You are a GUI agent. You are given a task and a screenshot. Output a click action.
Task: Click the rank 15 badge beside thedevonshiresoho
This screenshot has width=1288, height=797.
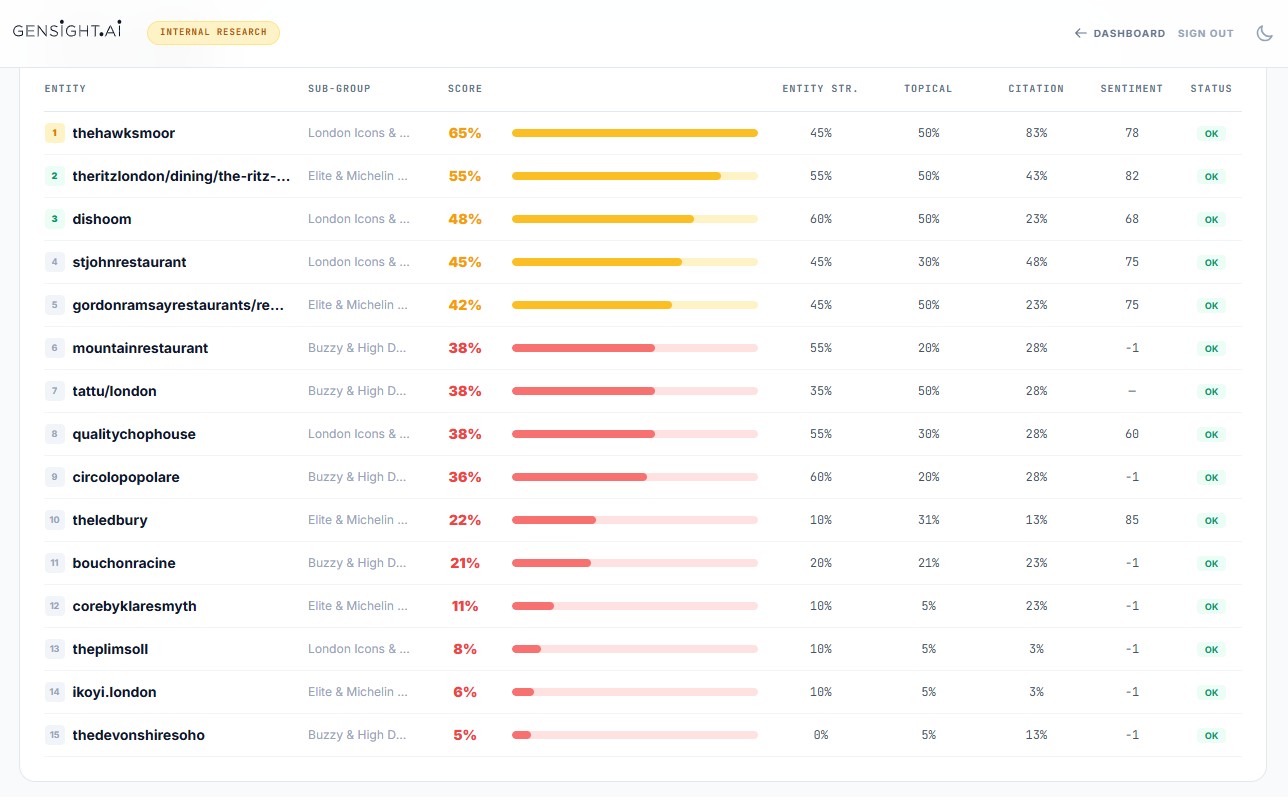pyautogui.click(x=55, y=735)
